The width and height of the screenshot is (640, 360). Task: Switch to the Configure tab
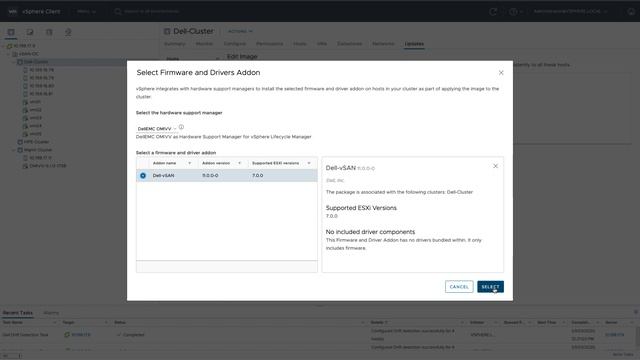[235, 44]
